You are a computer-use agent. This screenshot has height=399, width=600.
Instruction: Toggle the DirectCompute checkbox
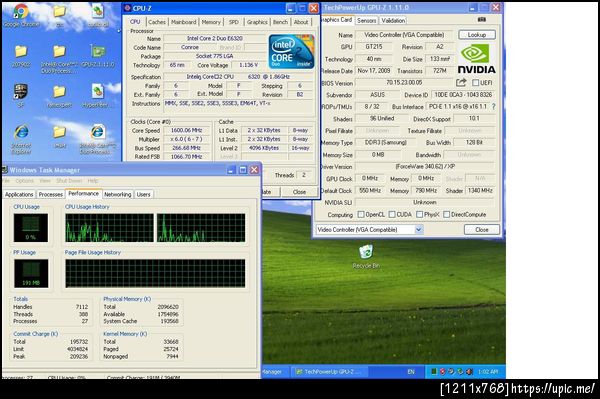tap(446, 214)
